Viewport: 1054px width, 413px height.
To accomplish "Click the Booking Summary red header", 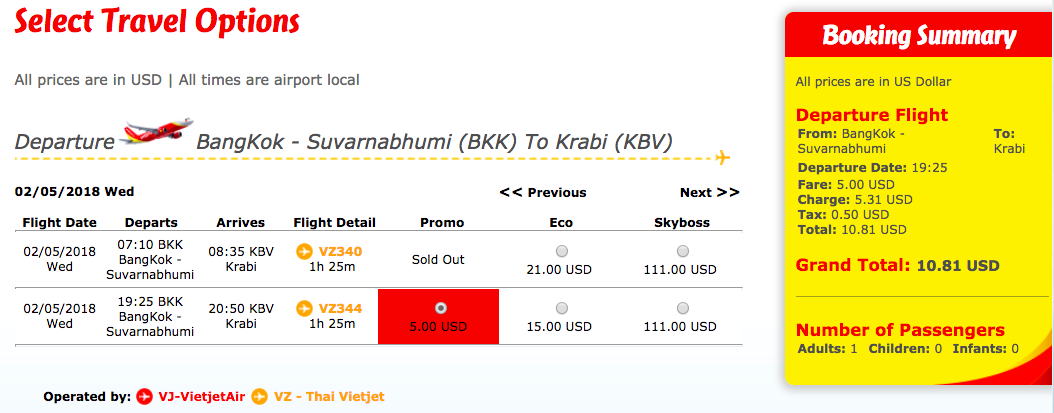I will click(920, 34).
